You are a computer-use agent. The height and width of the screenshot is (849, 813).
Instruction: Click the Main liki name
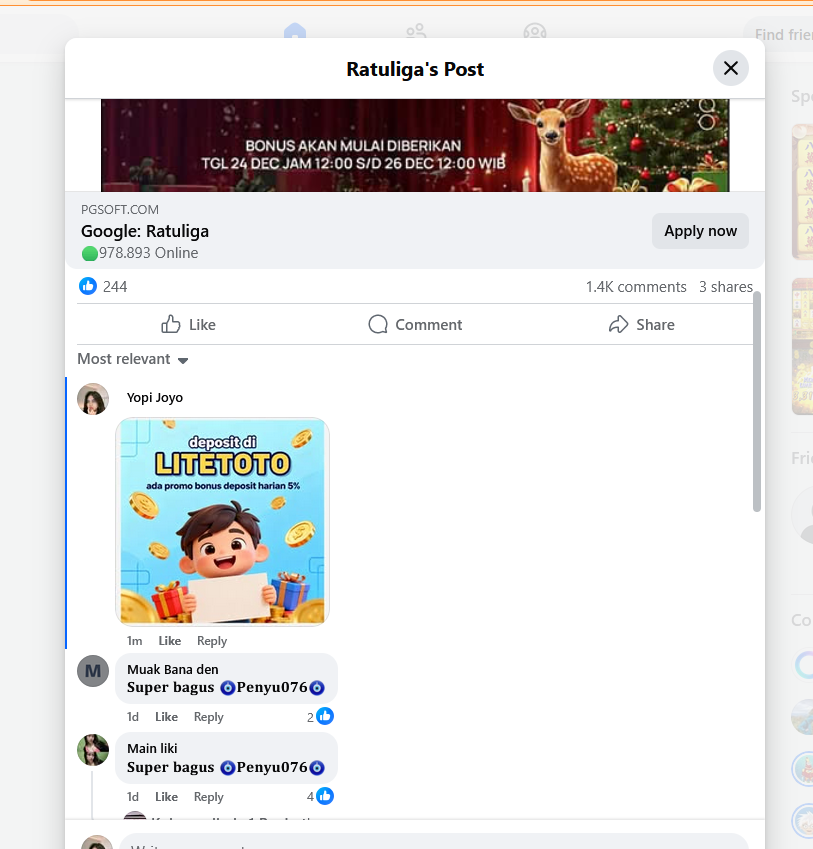click(x=152, y=748)
